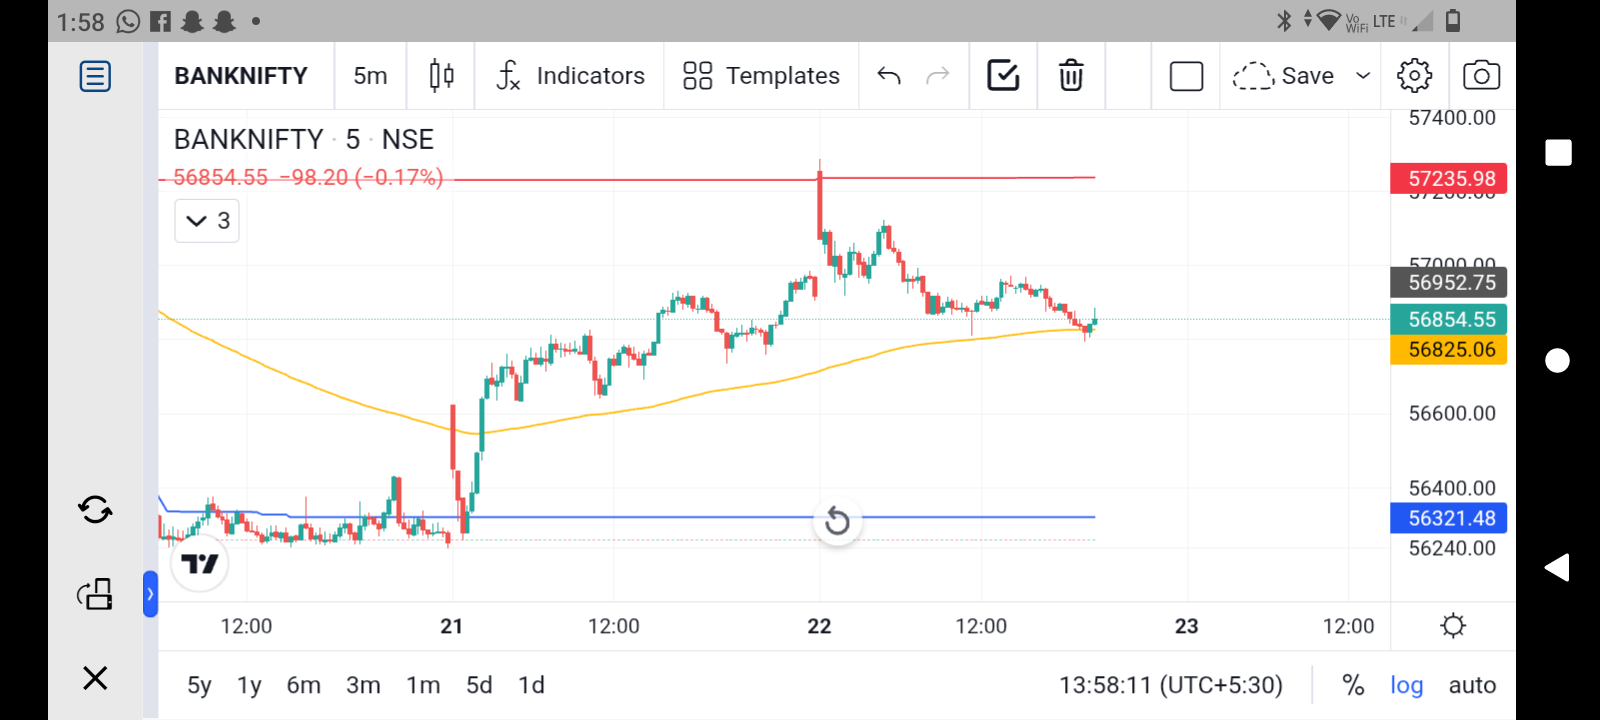Screen dimensions: 1600x720
Task: Click the 56240.00 price axis label
Action: tap(1452, 548)
